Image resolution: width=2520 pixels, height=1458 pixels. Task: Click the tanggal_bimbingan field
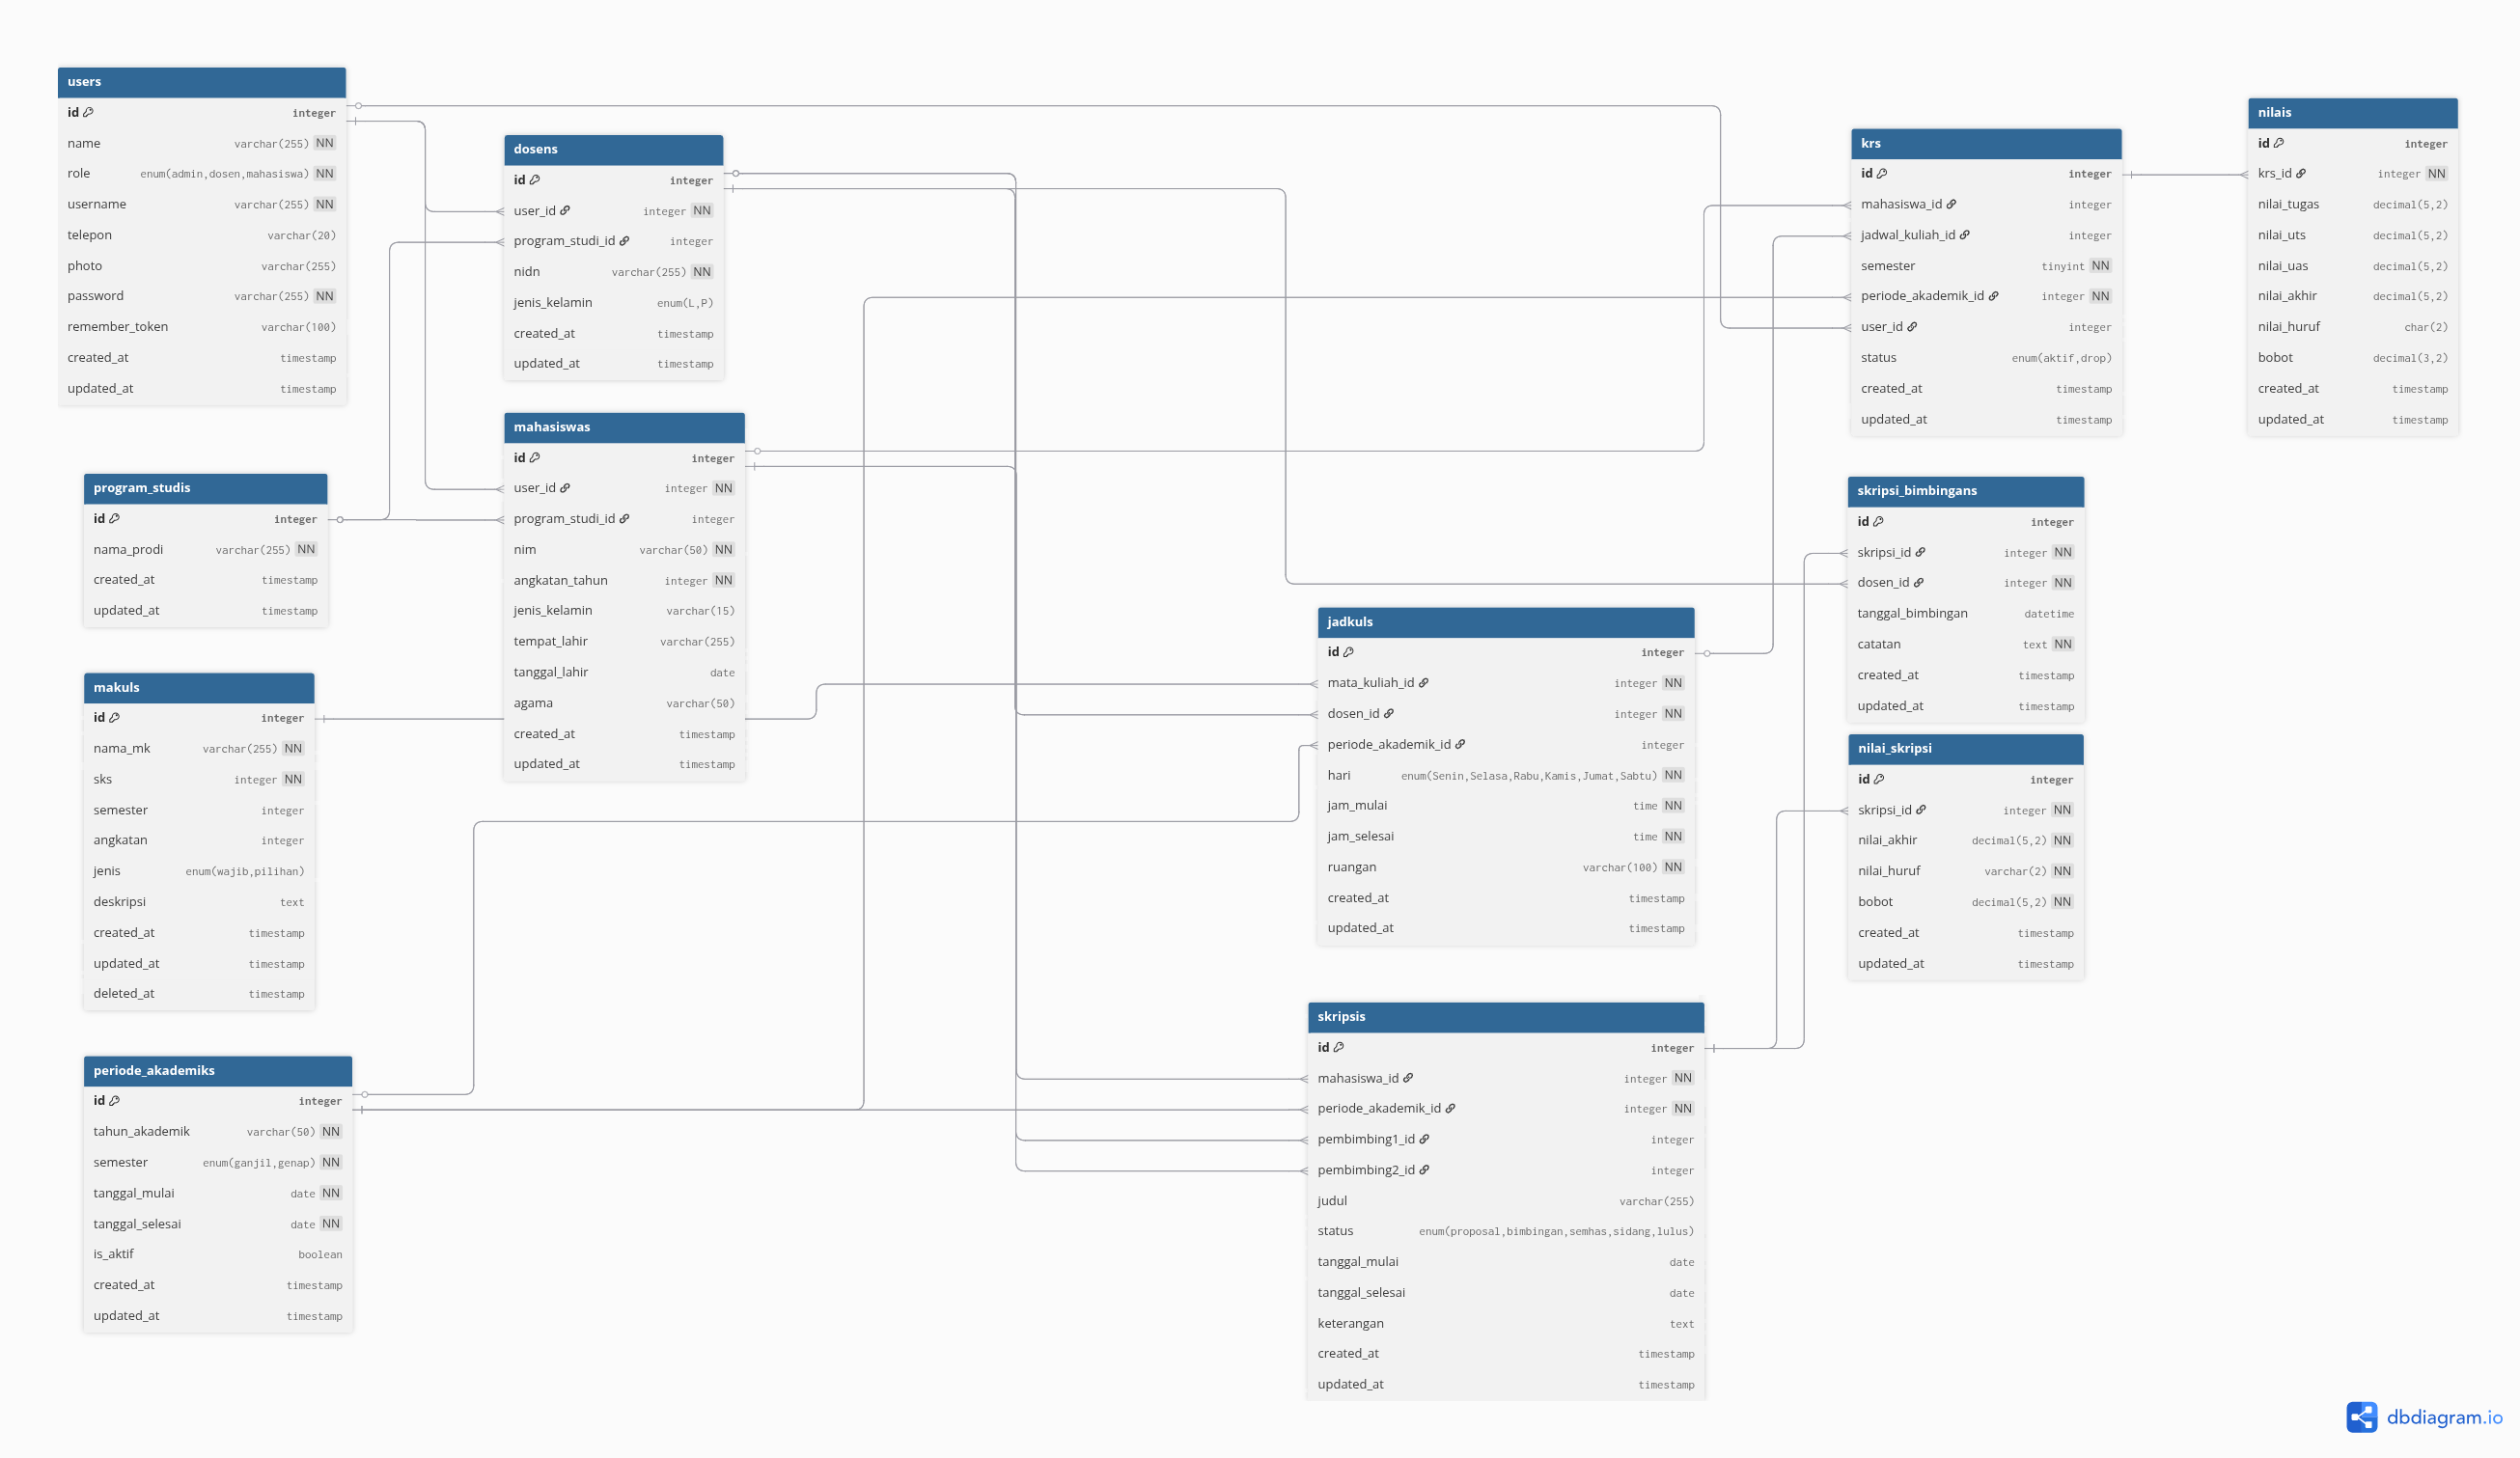pos(1966,614)
